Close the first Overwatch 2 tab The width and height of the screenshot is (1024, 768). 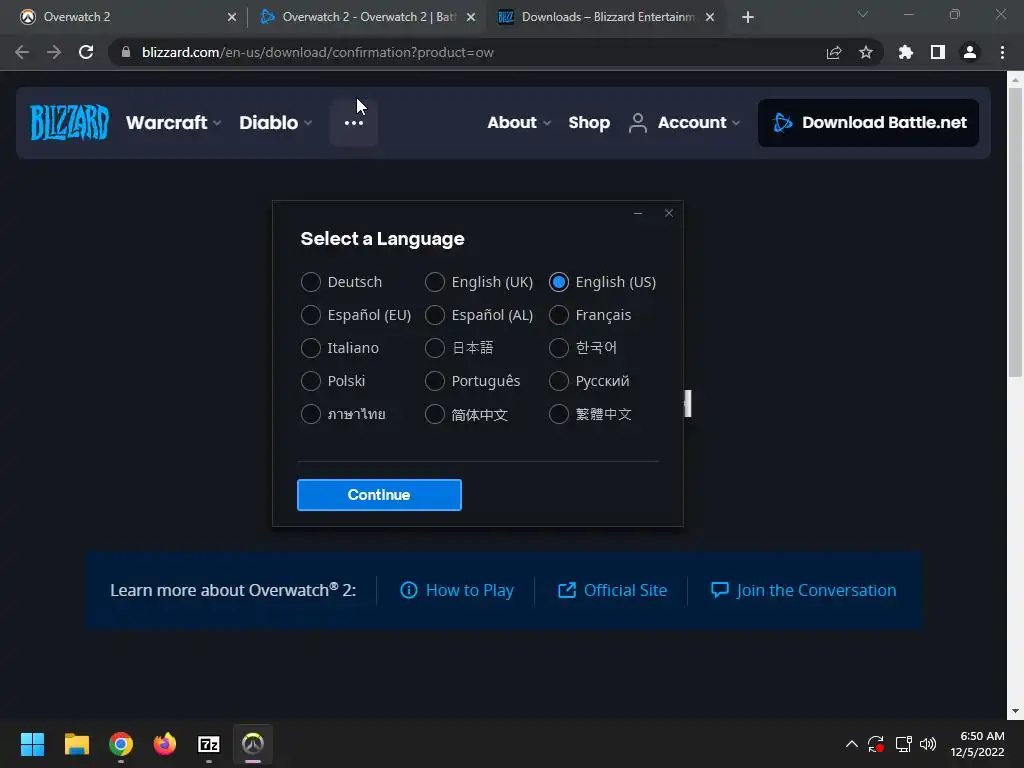(232, 17)
